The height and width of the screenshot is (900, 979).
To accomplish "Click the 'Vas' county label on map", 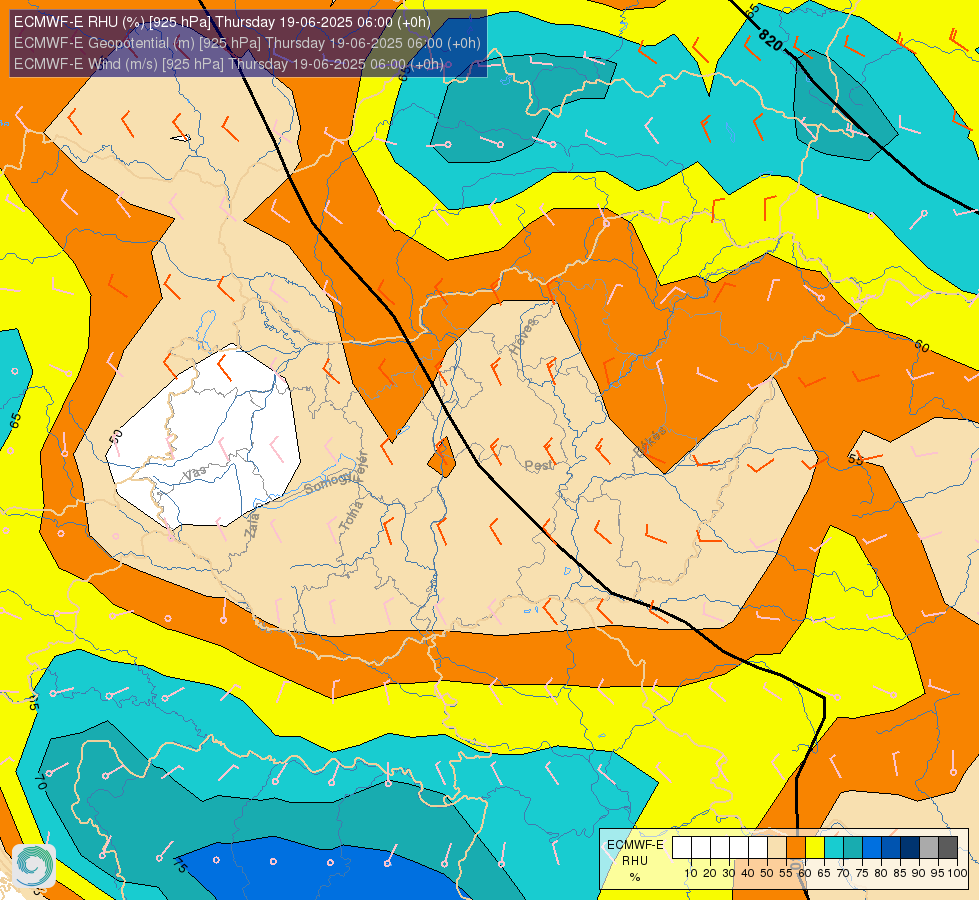I will click(x=194, y=473).
